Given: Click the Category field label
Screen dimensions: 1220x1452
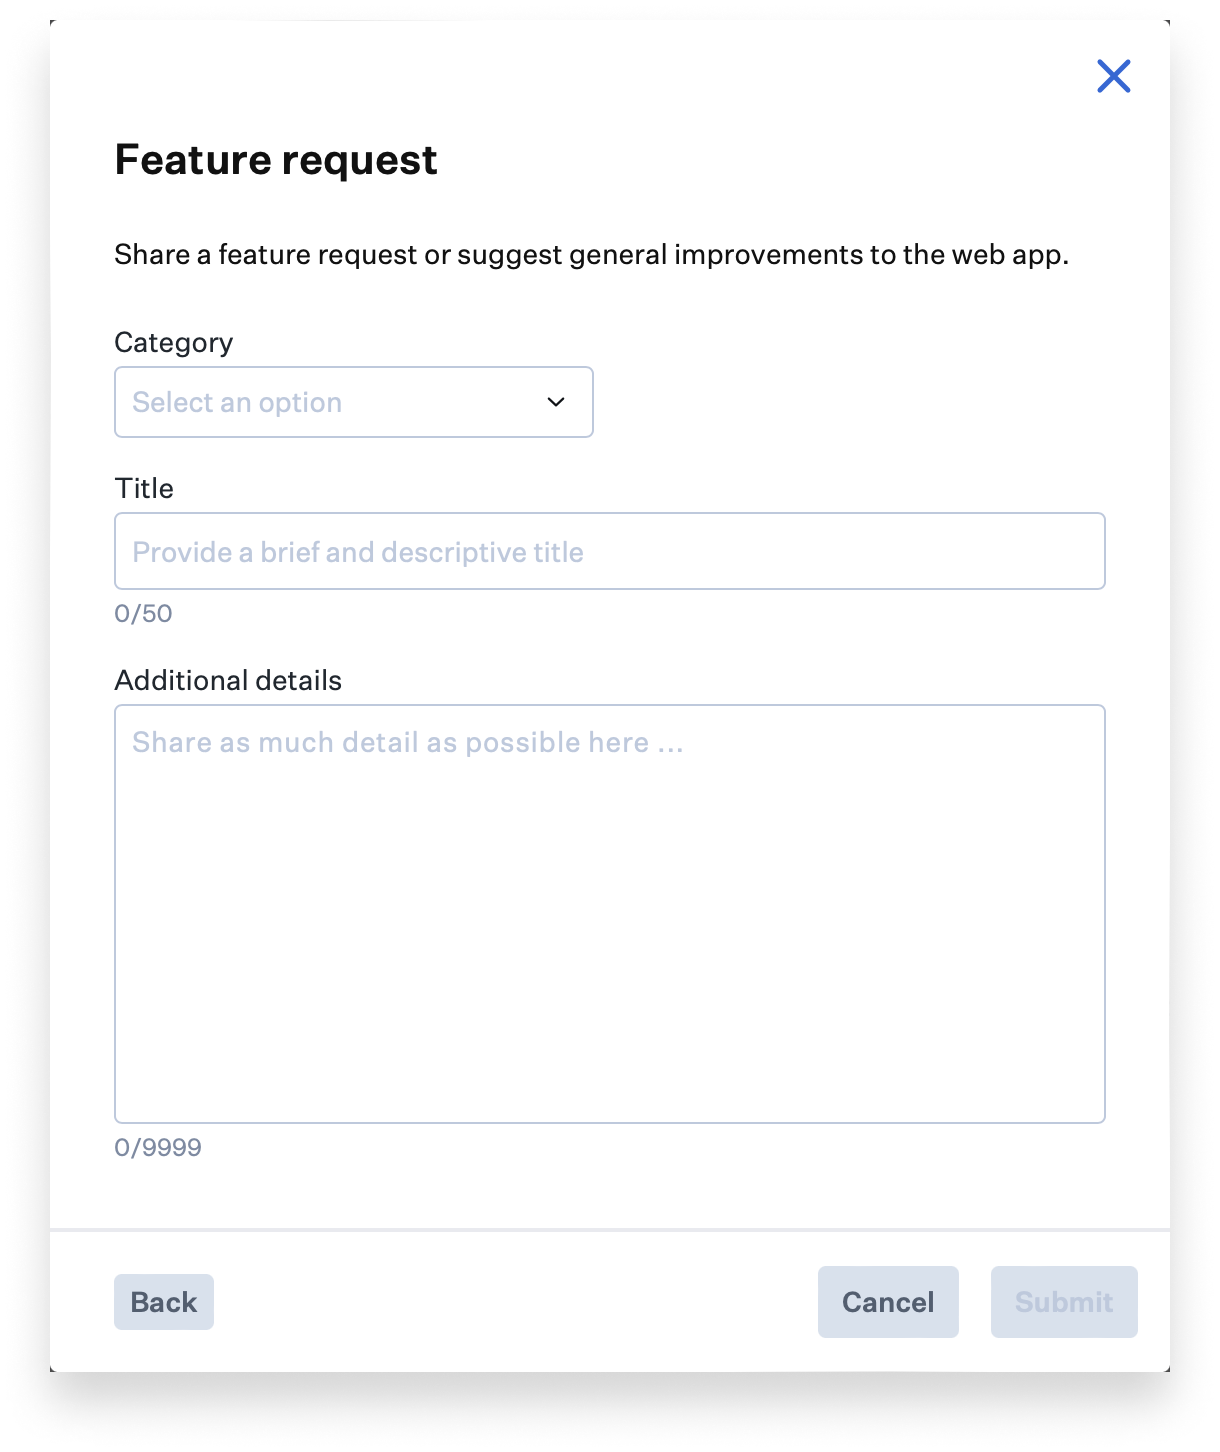Looking at the screenshot, I should pos(173,342).
